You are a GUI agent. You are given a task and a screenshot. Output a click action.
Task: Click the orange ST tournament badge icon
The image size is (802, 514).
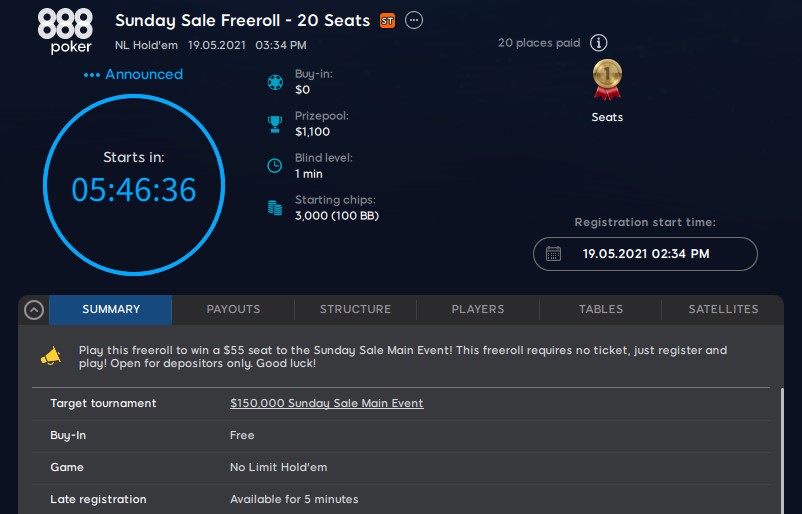pos(388,20)
